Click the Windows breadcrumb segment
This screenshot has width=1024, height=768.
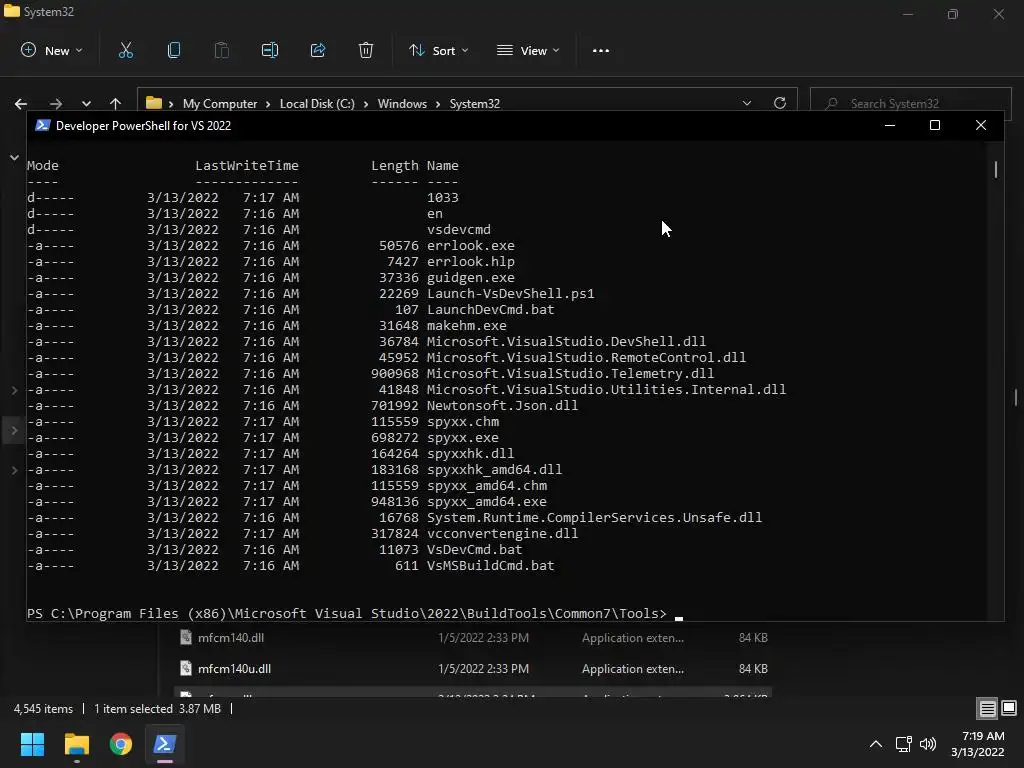(x=402, y=103)
